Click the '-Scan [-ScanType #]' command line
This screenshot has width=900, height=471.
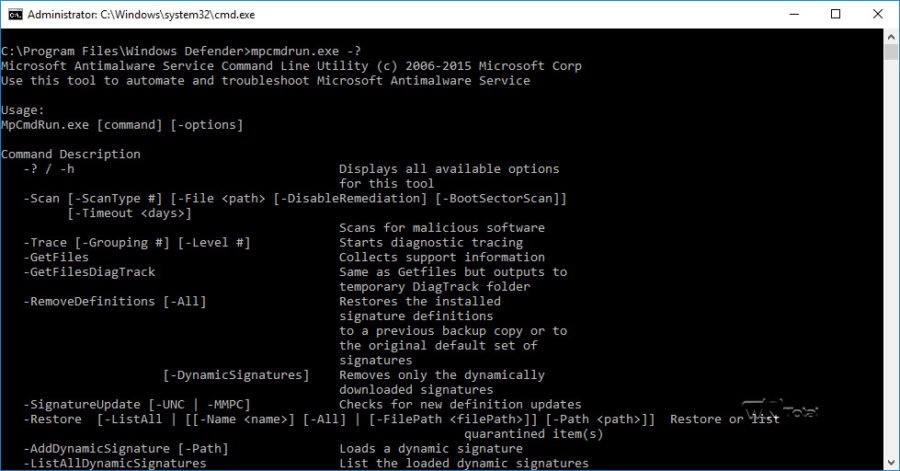[295, 198]
